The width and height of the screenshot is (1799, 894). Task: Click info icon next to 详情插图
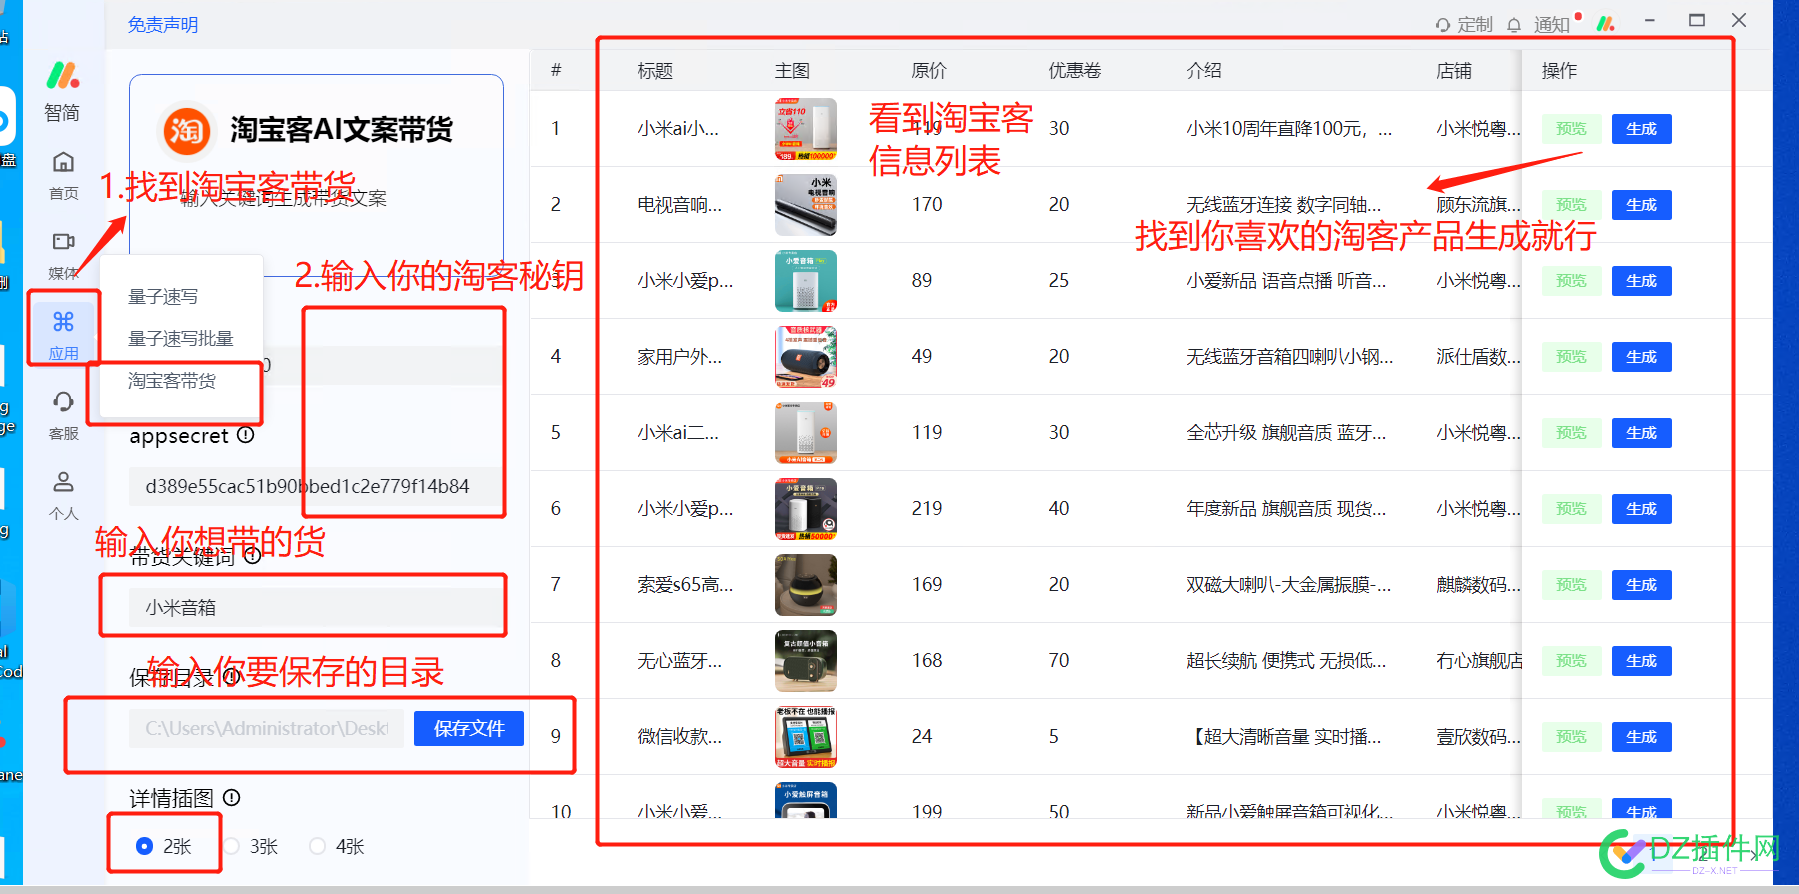click(x=232, y=797)
